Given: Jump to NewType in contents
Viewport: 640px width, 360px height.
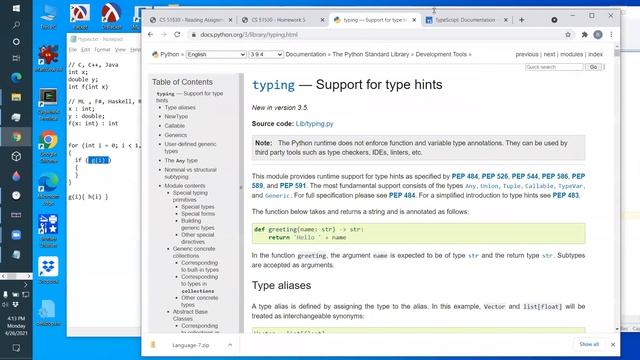Looking at the screenshot, I should [x=176, y=116].
